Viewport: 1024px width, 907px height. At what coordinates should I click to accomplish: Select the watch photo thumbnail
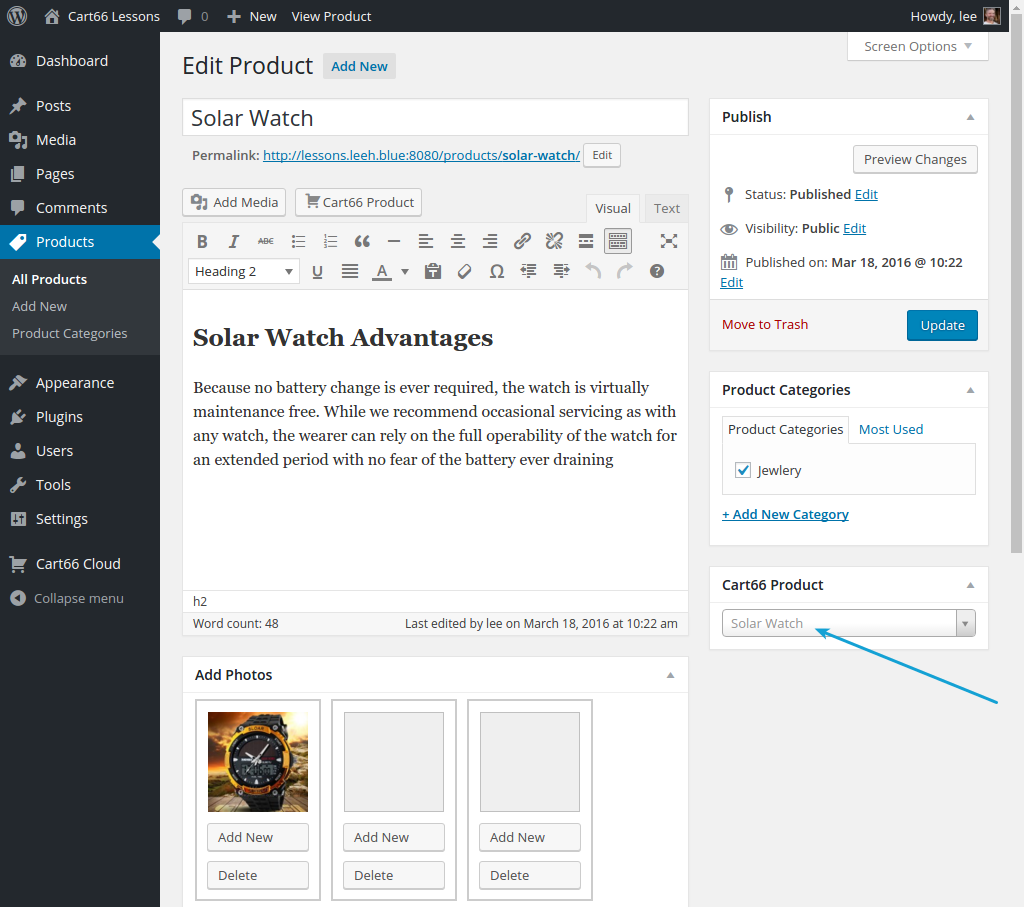pos(258,762)
